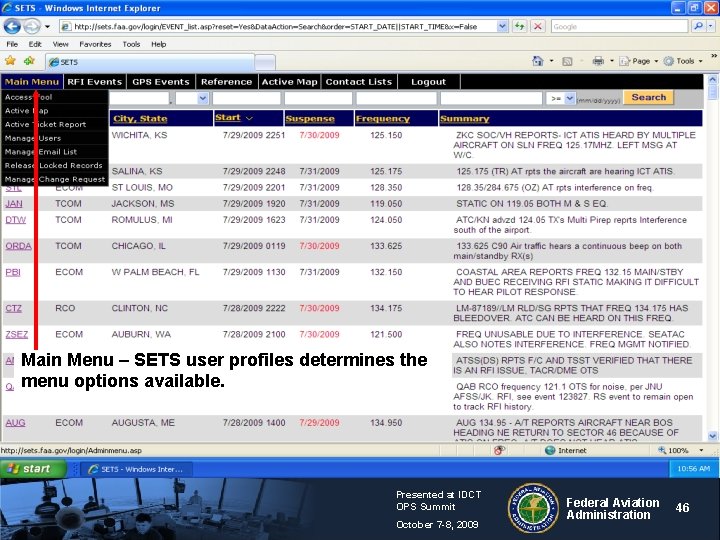Click the browser Forward arrow button
Image resolution: width=720 pixels, height=540 pixels.
(32, 27)
